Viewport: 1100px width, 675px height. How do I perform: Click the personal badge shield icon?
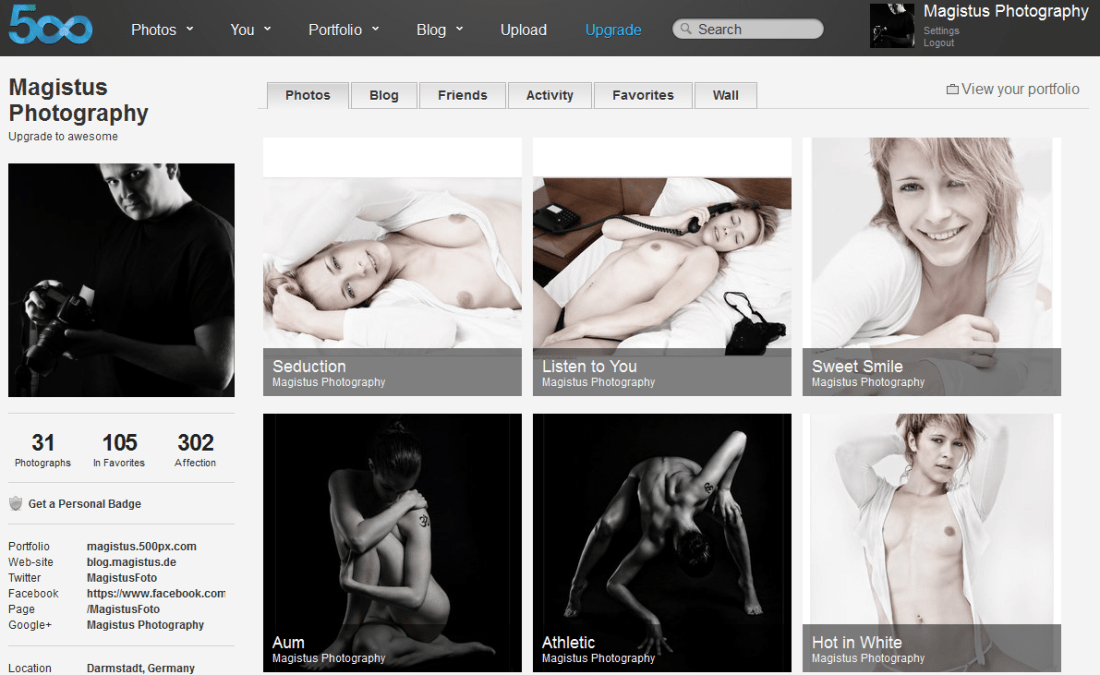click(15, 504)
